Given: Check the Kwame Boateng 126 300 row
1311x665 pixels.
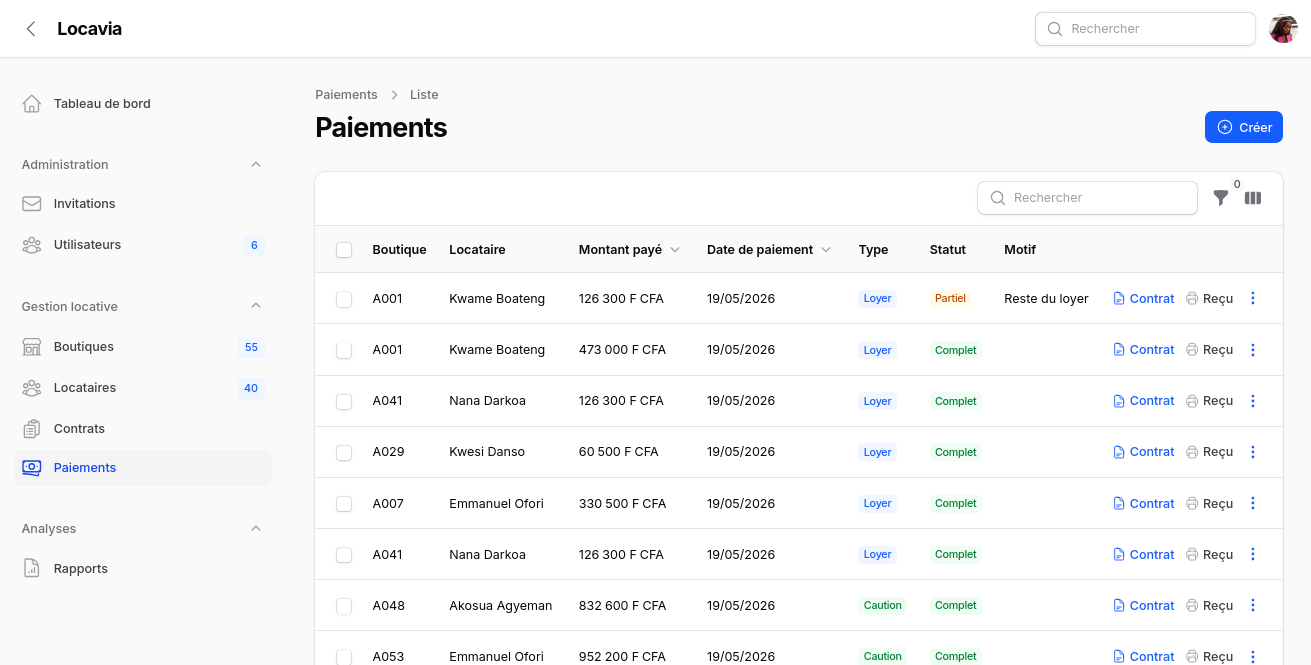Looking at the screenshot, I should point(344,299).
